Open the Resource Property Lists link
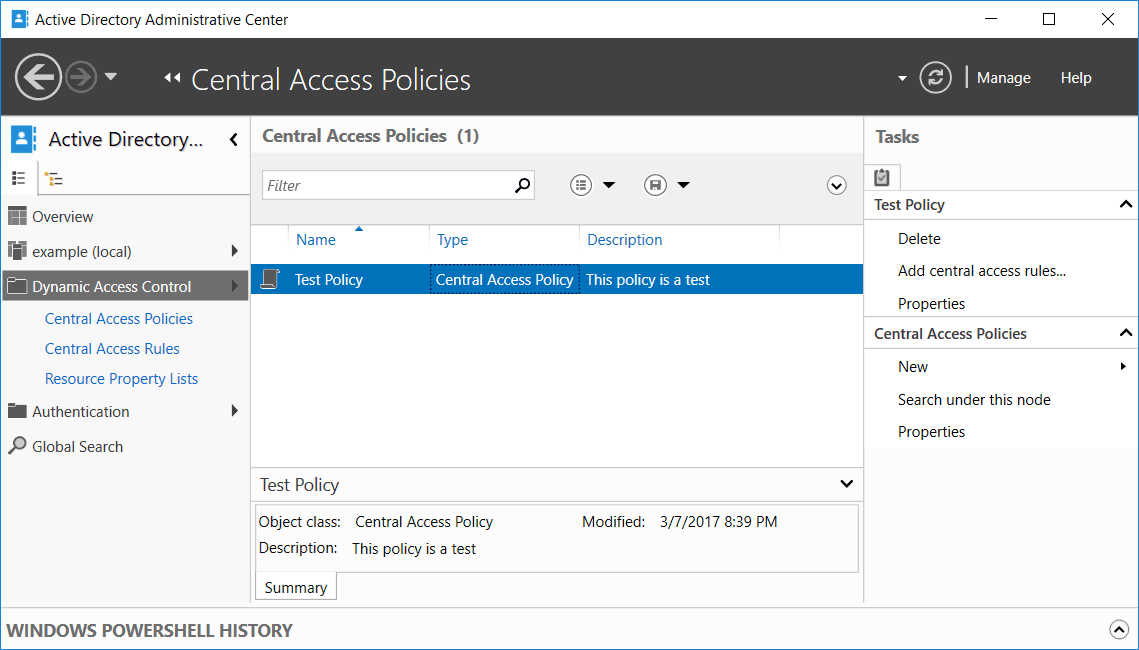The width and height of the screenshot is (1139, 650). pos(121,378)
